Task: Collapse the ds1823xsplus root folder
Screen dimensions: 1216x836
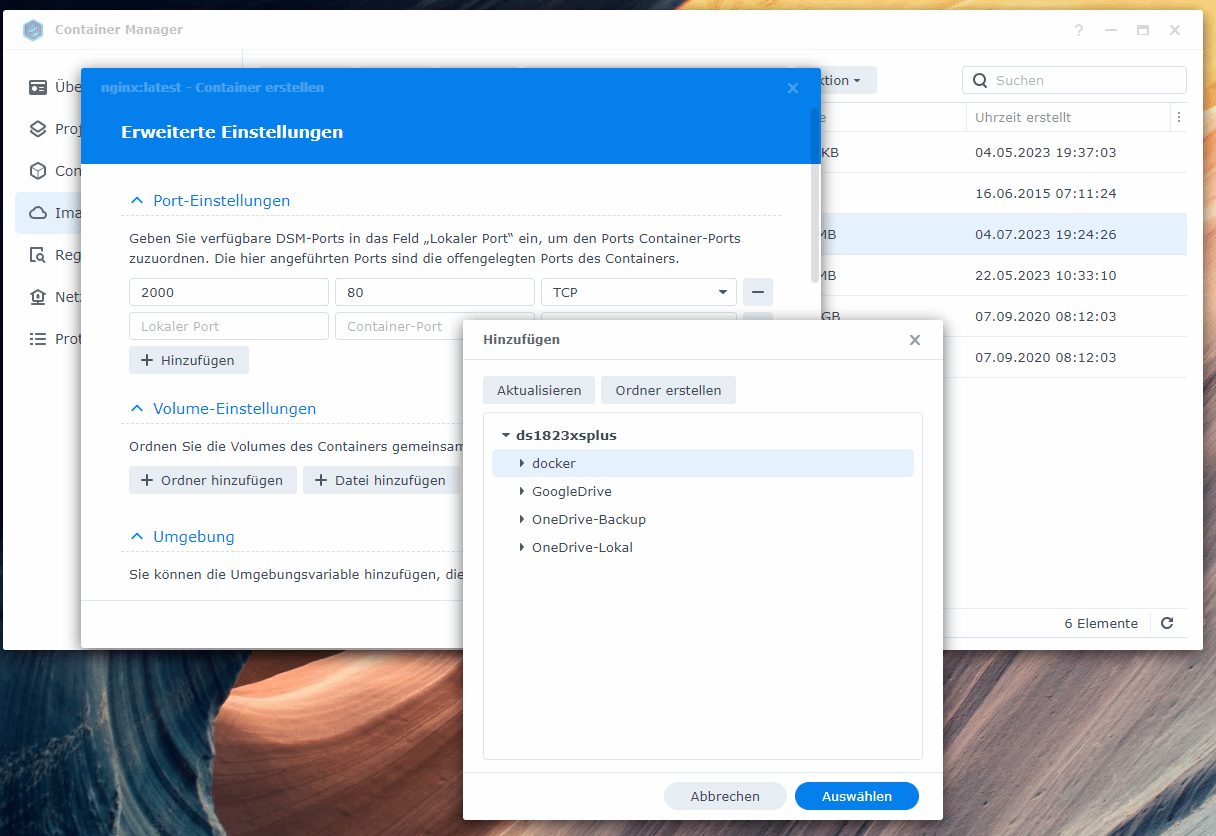Action: pyautogui.click(x=506, y=435)
